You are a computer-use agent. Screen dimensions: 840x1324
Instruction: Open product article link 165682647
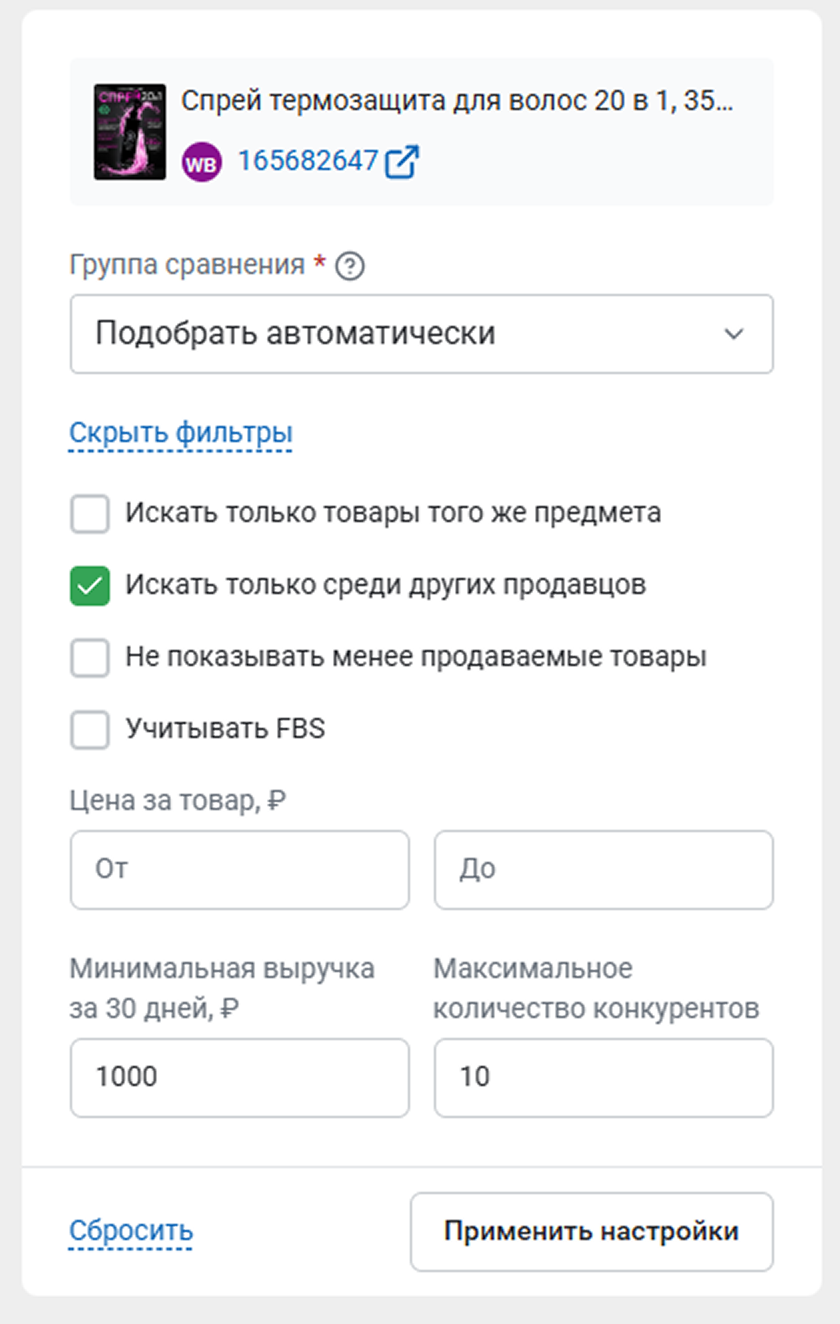pyautogui.click(x=308, y=161)
